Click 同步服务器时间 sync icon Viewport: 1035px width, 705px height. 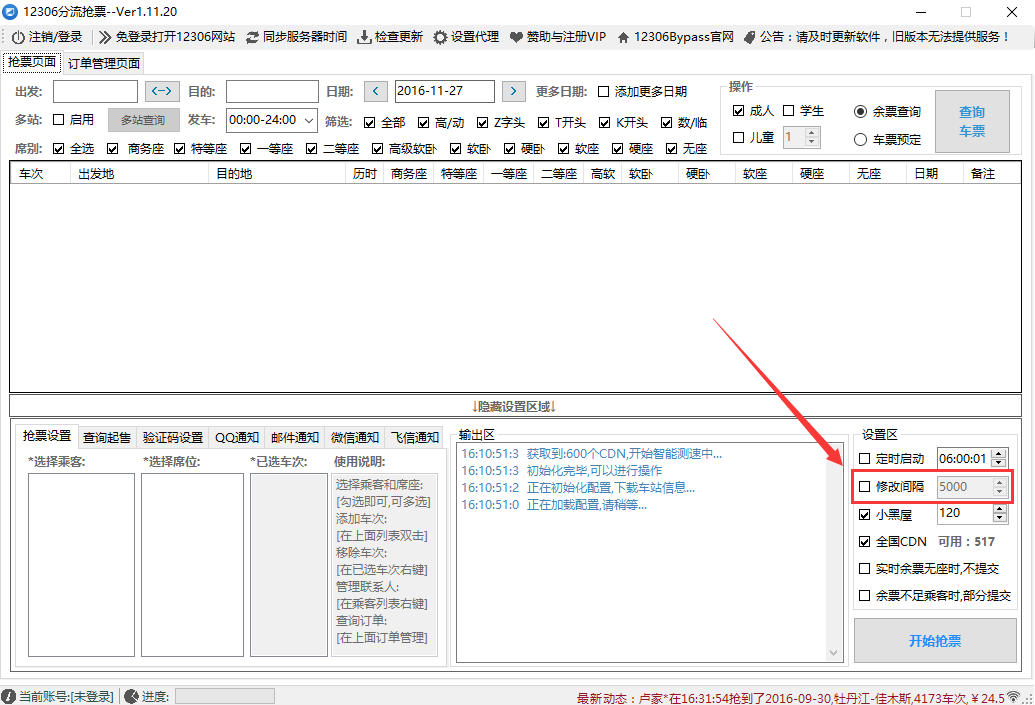click(x=252, y=38)
